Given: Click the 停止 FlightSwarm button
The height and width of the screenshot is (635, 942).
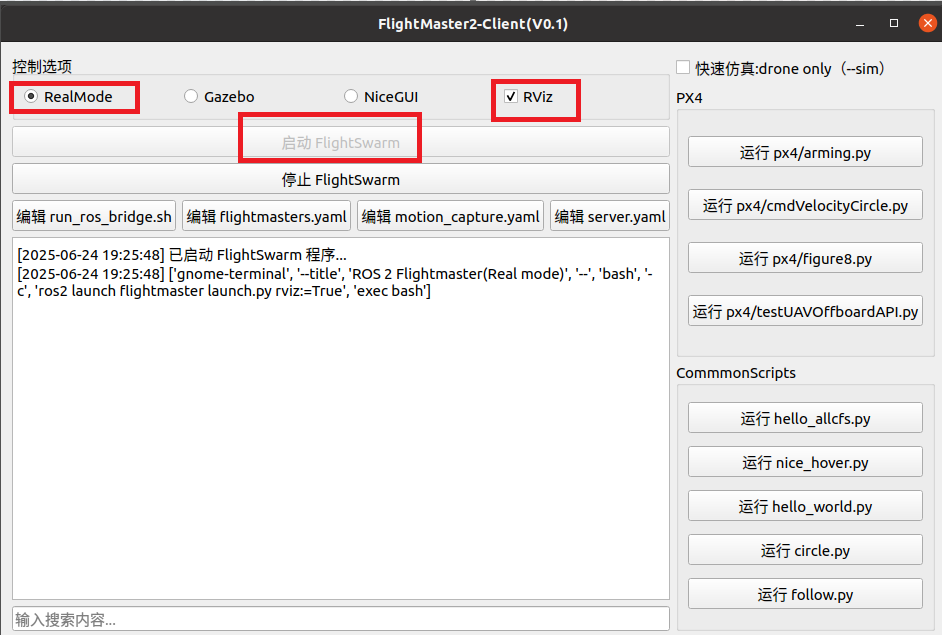Looking at the screenshot, I should [341, 179].
